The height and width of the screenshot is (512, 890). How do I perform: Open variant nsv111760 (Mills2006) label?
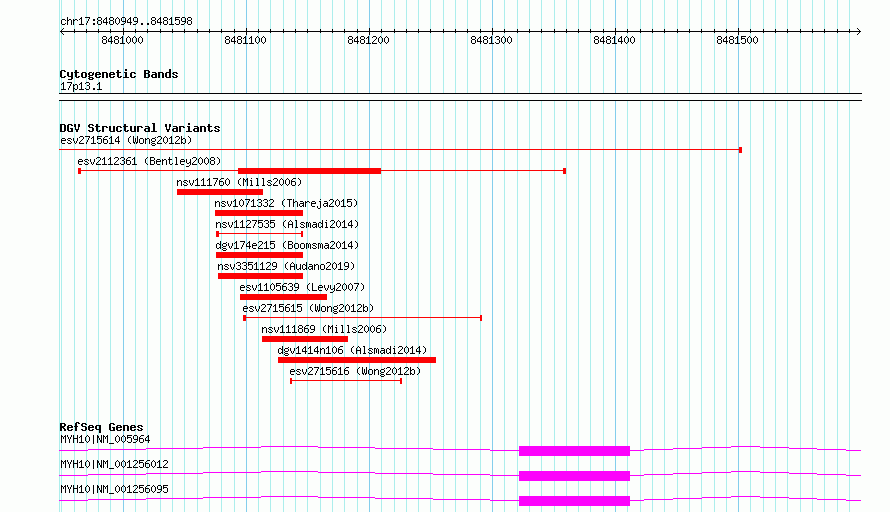point(239,182)
